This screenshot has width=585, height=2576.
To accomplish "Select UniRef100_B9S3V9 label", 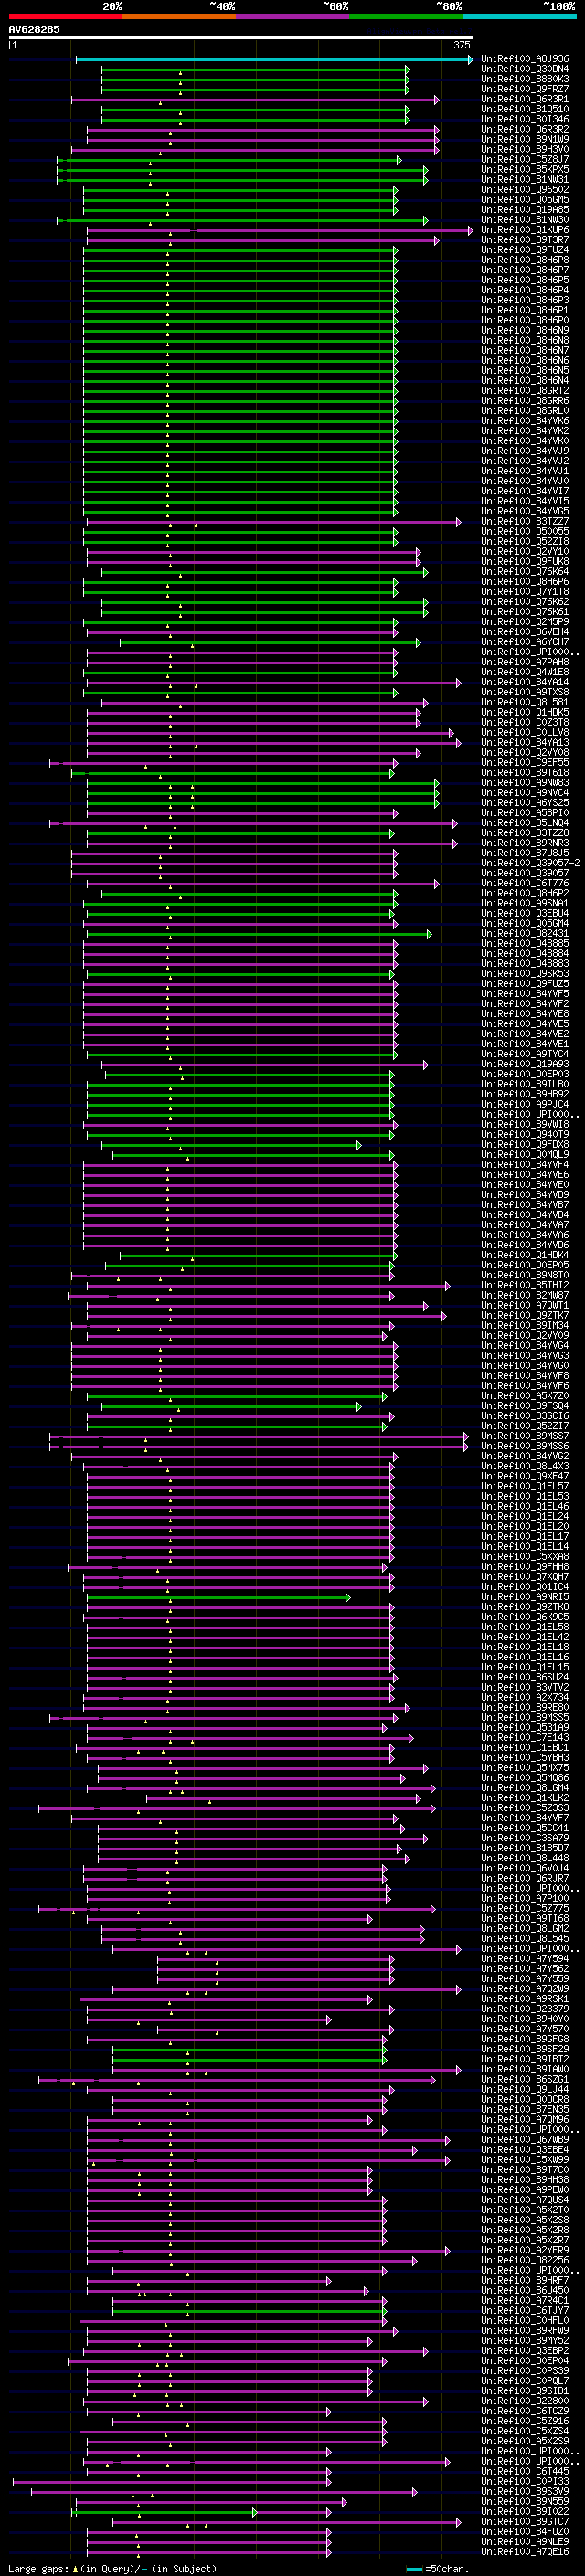I will (525, 2492).
